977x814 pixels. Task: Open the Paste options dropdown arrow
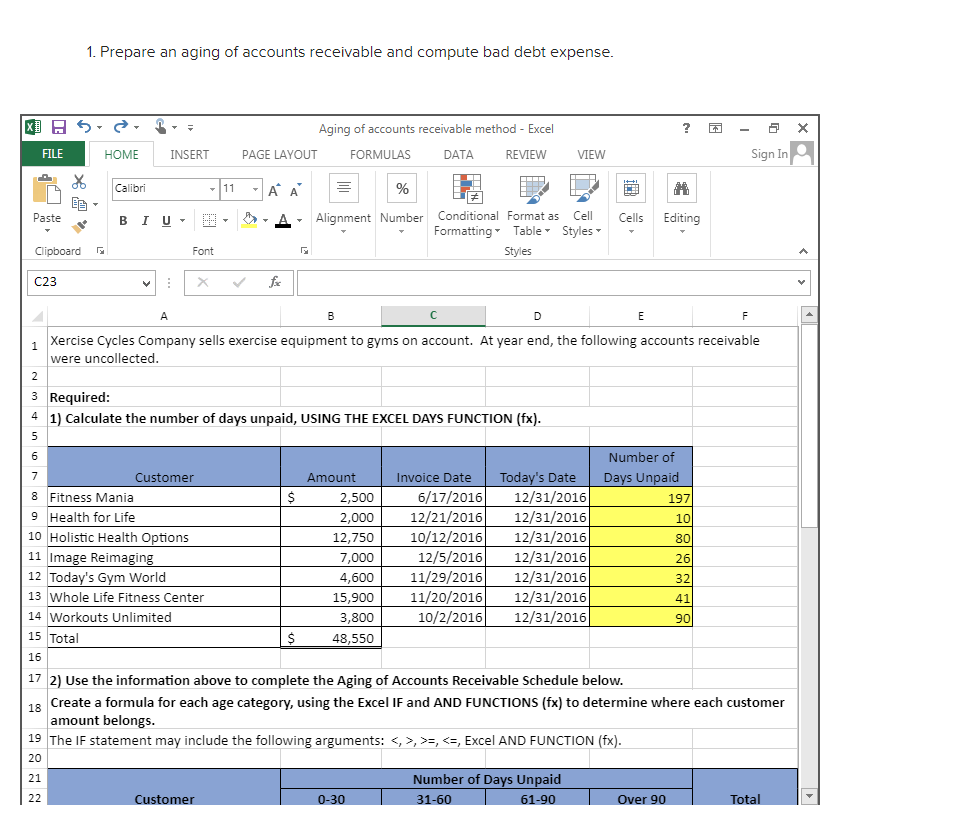click(47, 231)
